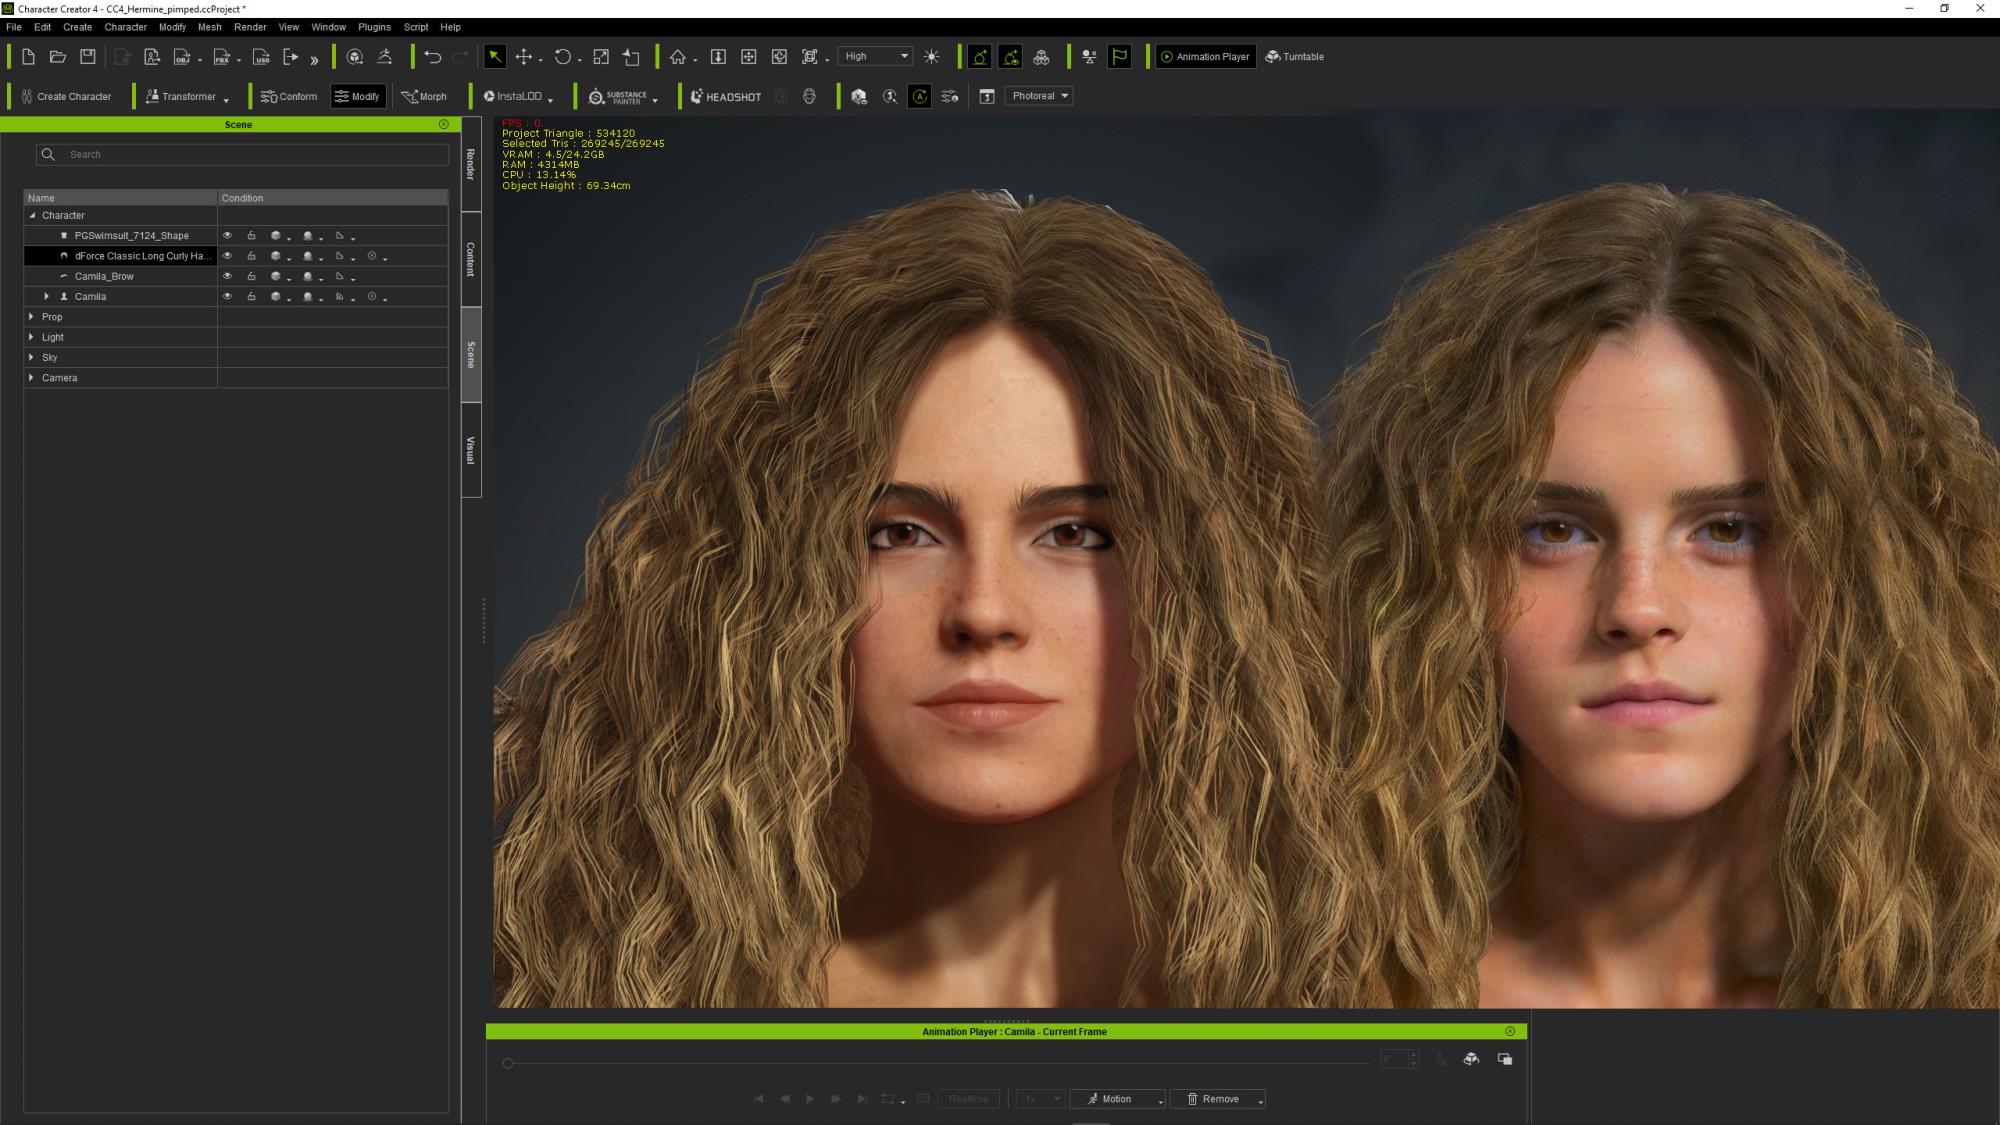Click the New Project icon
Viewport: 2000px width, 1125px height.
pos(28,57)
